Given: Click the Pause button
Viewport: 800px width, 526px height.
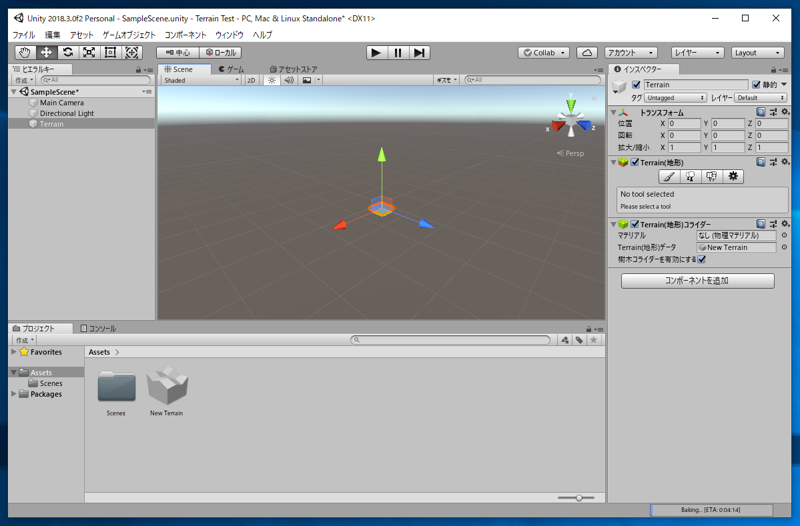Looking at the screenshot, I should [x=398, y=53].
